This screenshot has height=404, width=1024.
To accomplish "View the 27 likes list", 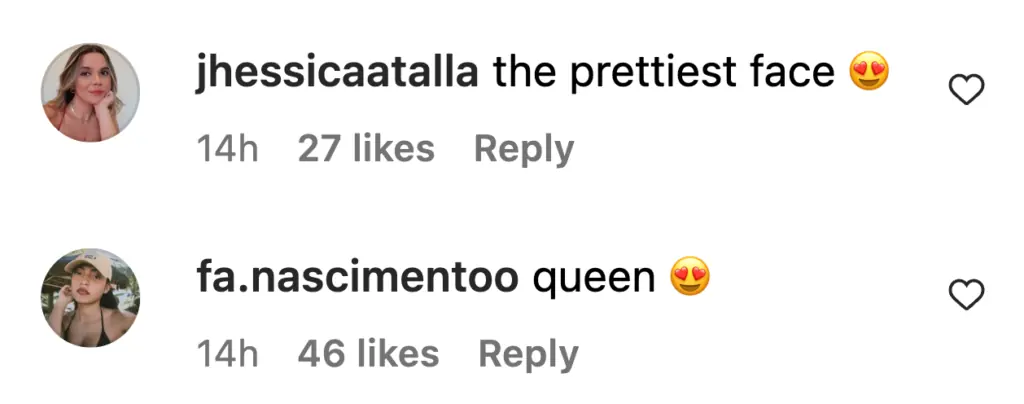I will (x=366, y=150).
